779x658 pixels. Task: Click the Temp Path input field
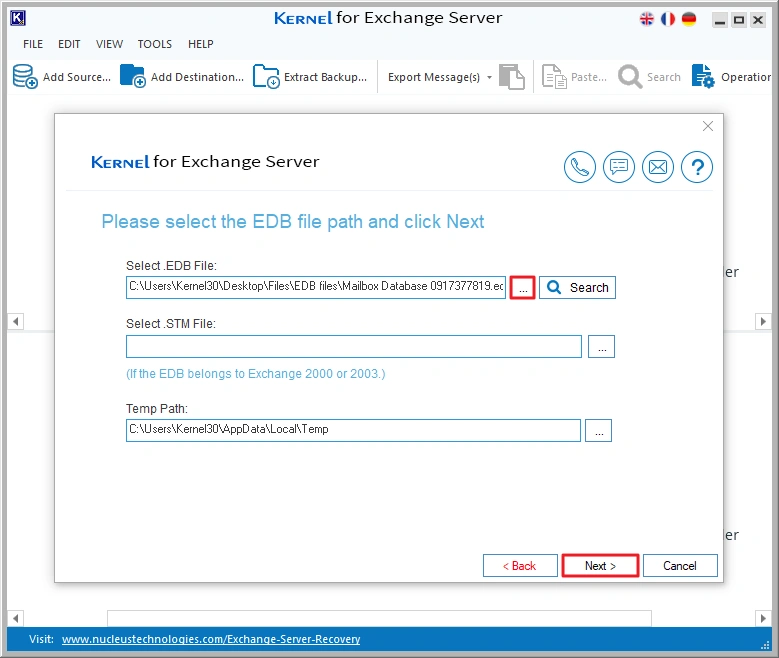point(353,430)
